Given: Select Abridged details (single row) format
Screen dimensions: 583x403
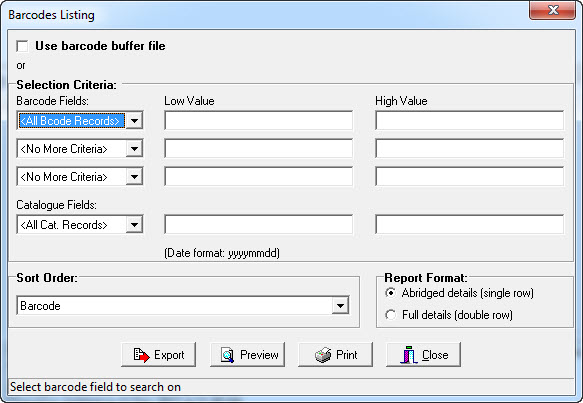Looking at the screenshot, I should click(390, 293).
